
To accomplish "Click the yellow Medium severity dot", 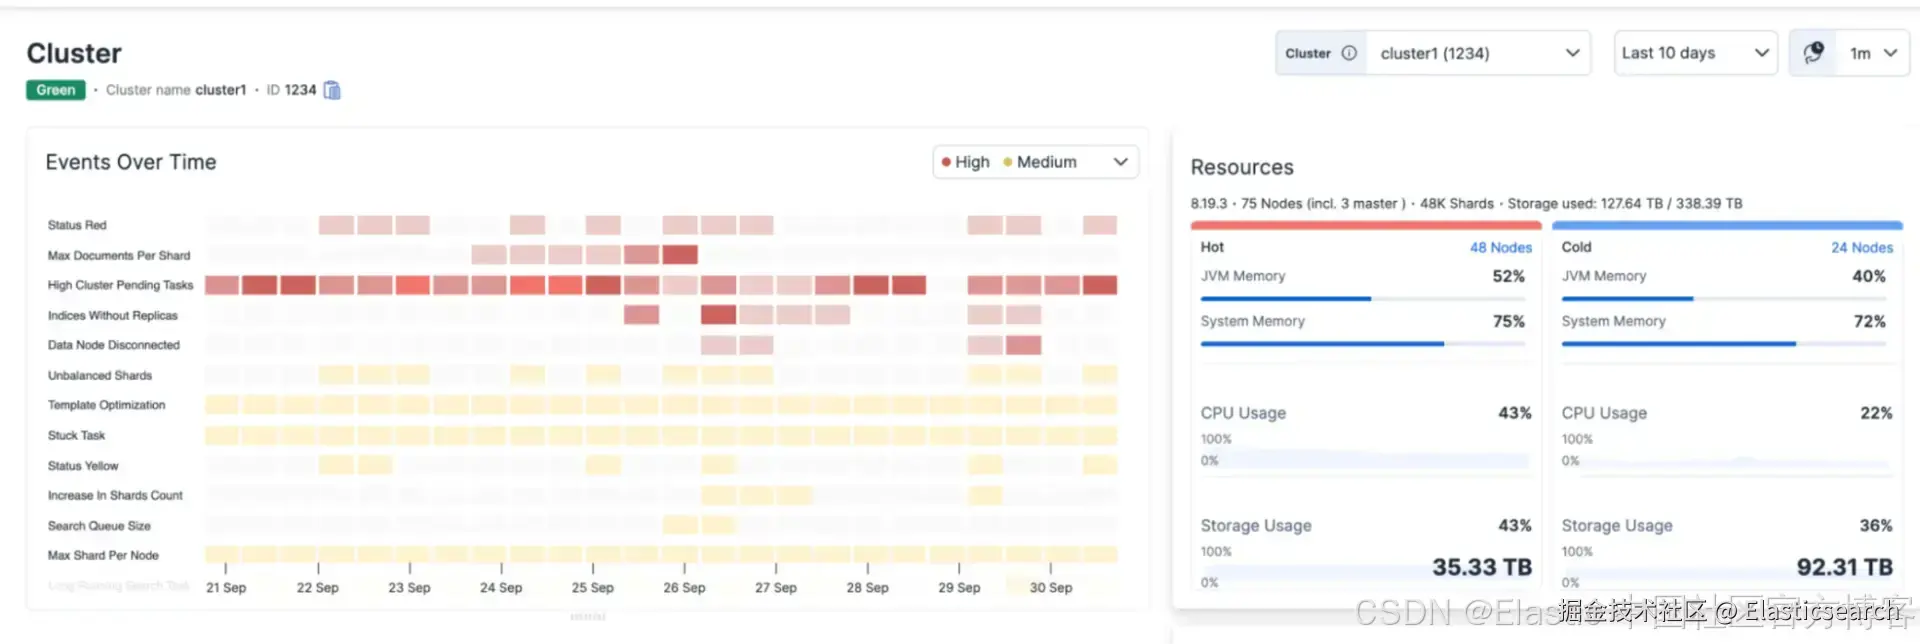I will 1008,162.
